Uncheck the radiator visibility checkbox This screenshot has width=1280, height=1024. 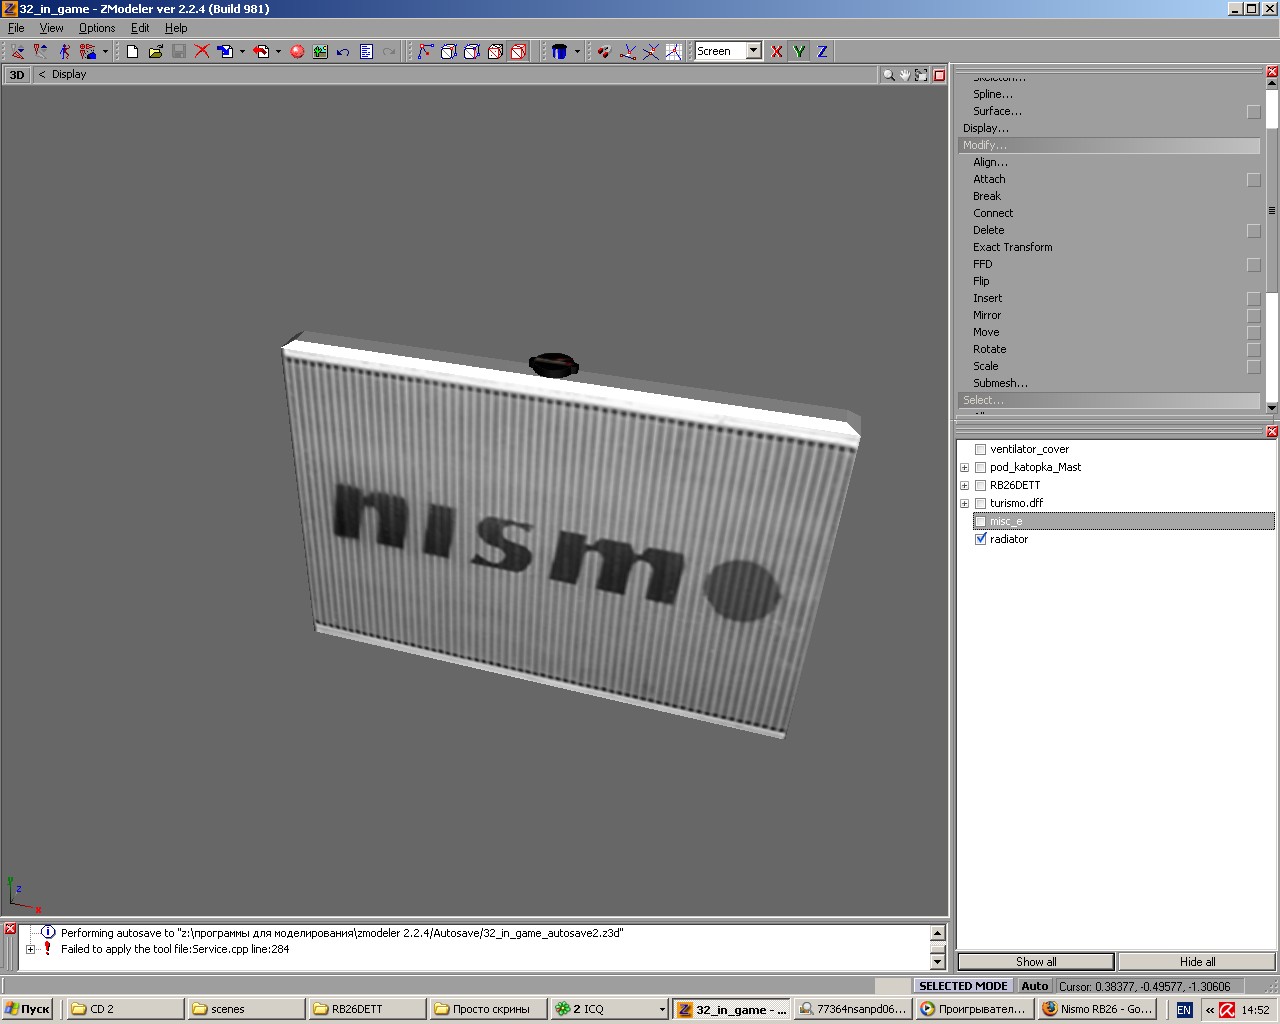coord(981,539)
